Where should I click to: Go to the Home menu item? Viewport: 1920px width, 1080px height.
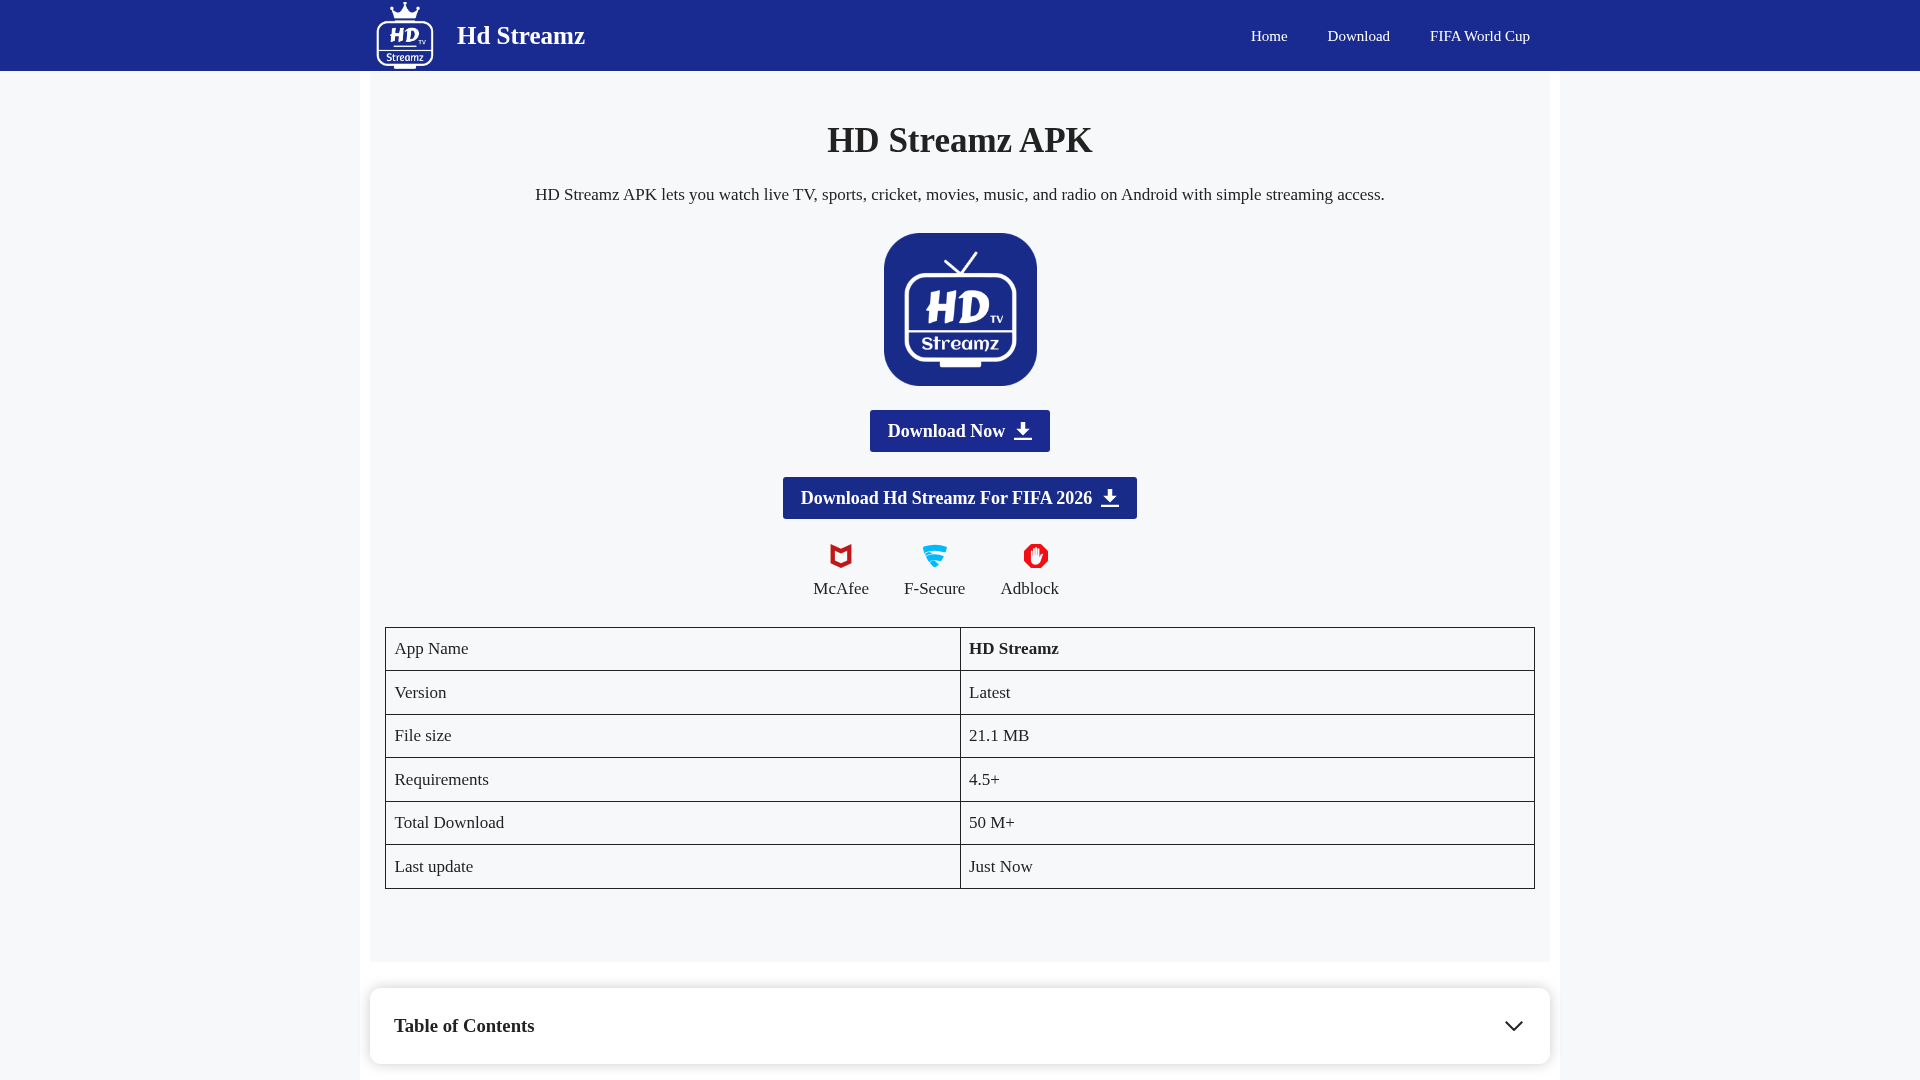coord(1269,36)
